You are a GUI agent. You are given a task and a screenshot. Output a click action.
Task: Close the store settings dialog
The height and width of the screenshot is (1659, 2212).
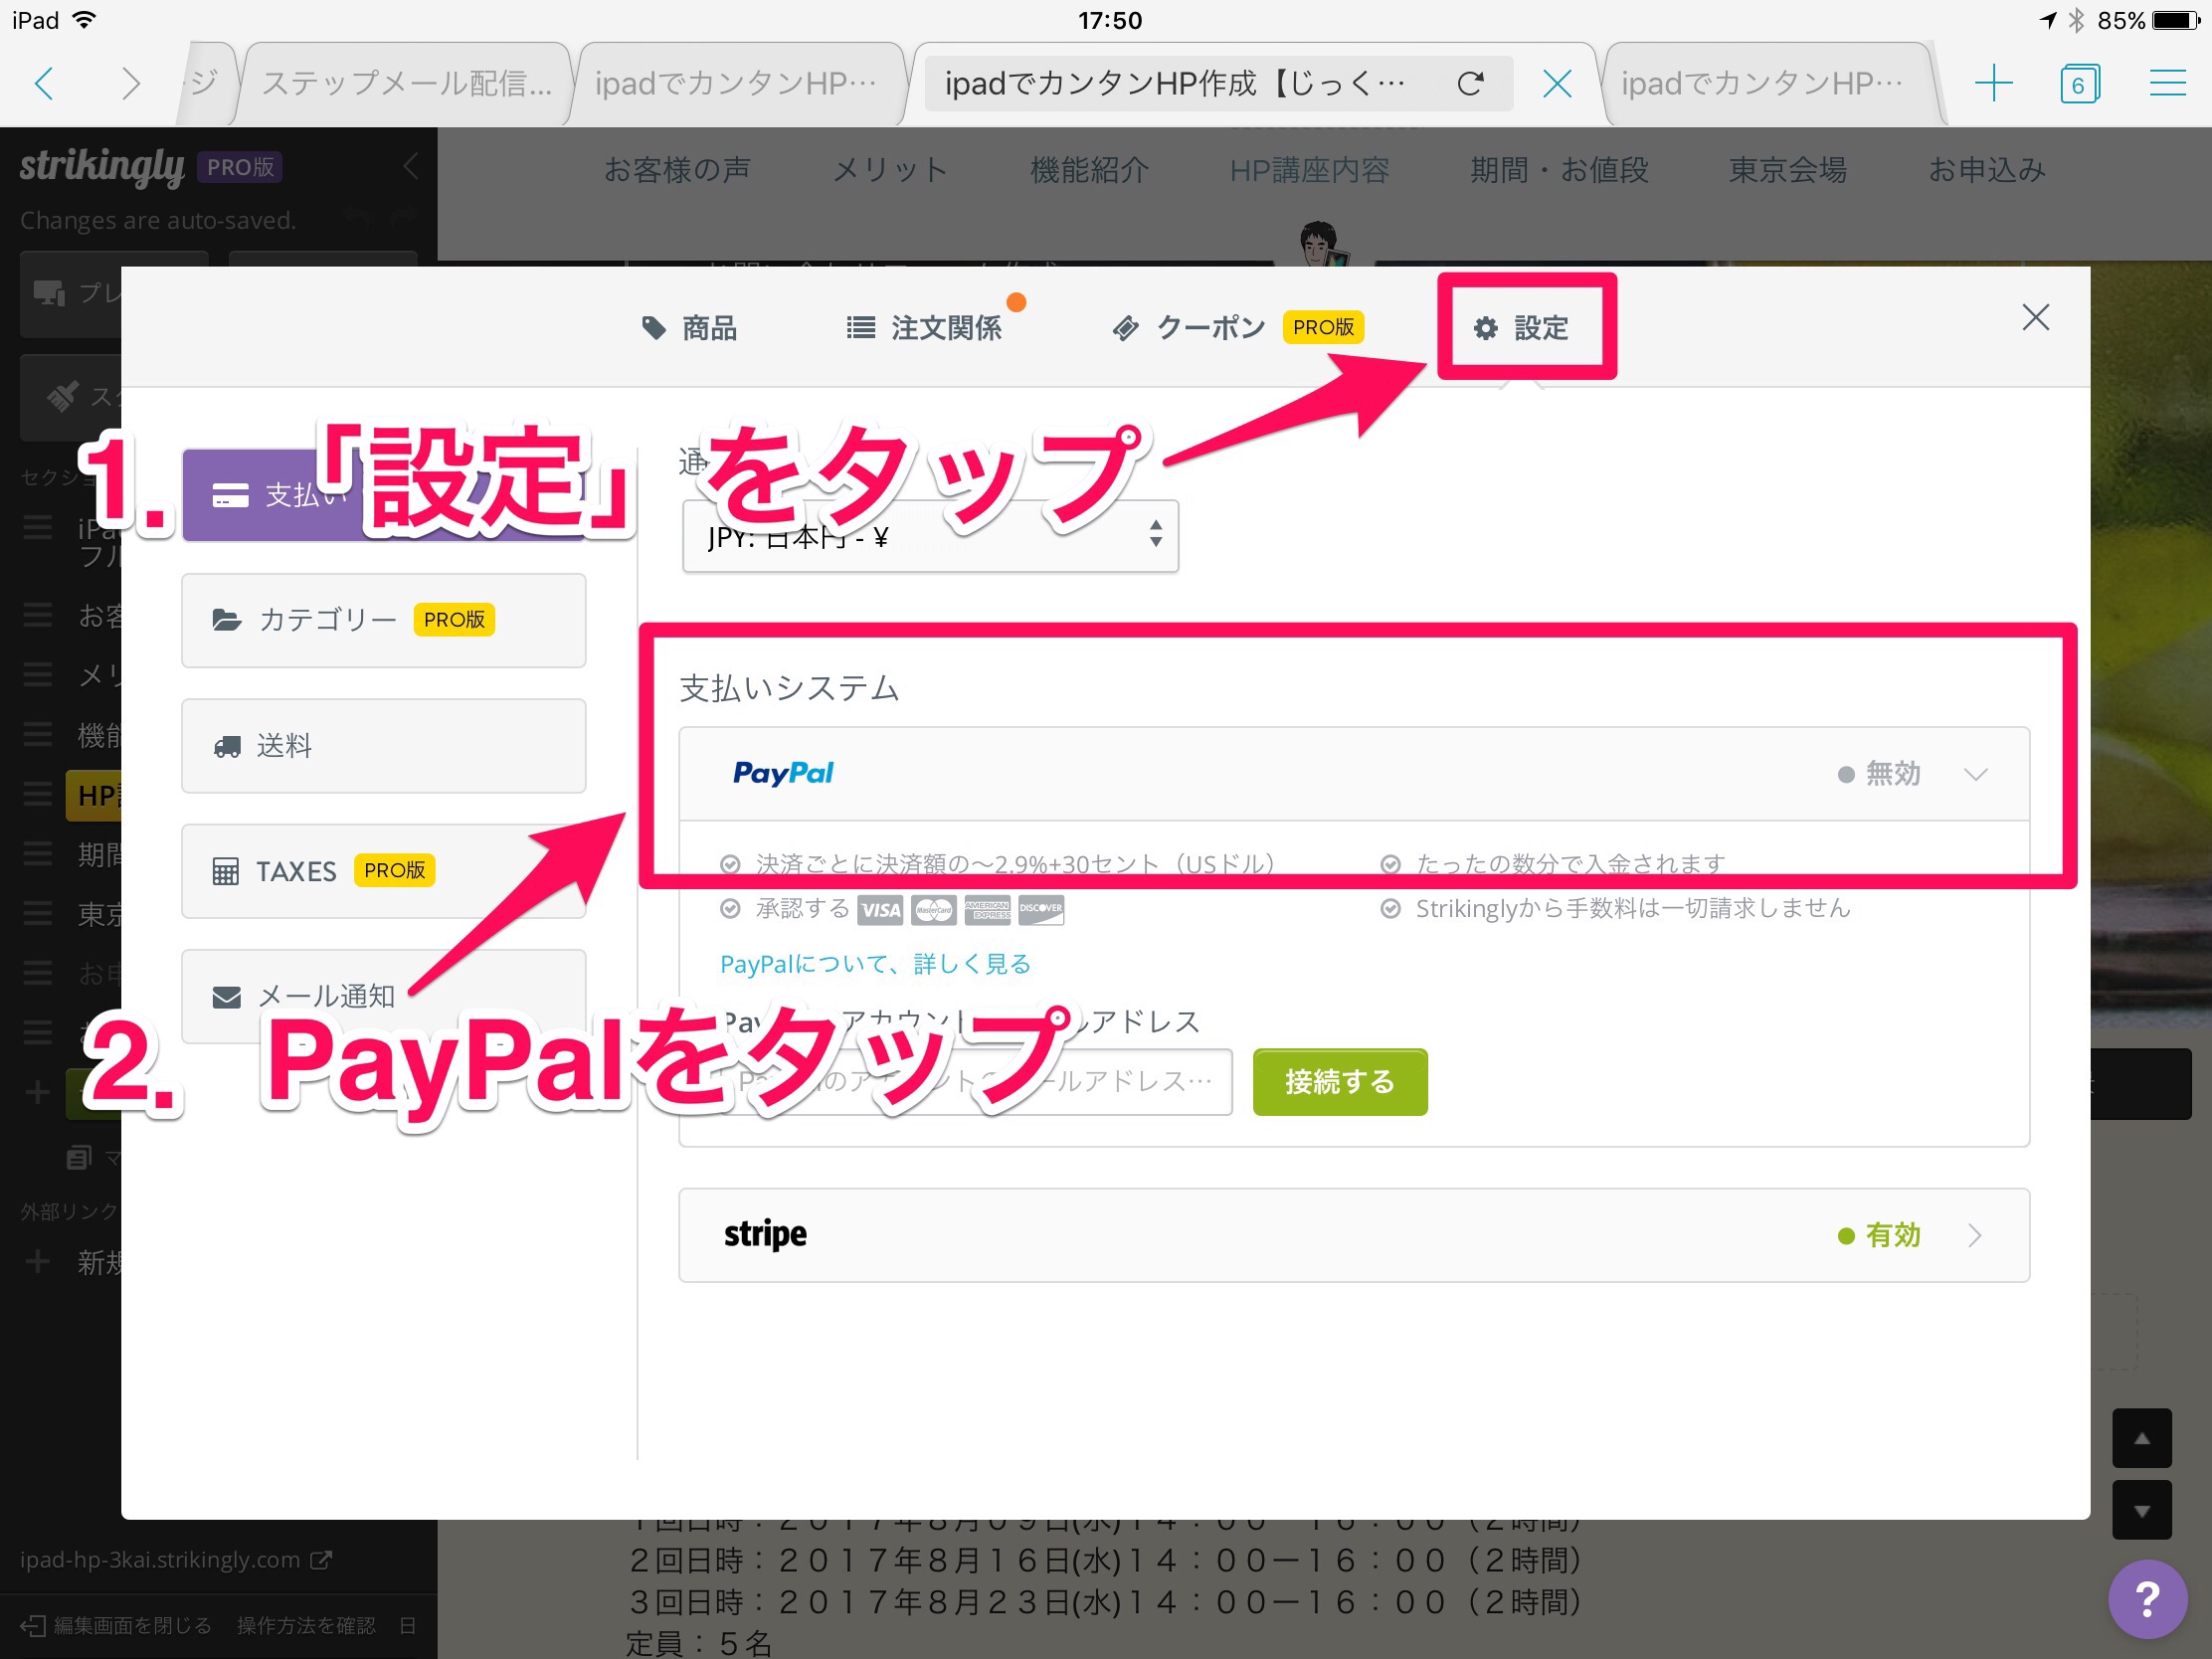pyautogui.click(x=2035, y=318)
